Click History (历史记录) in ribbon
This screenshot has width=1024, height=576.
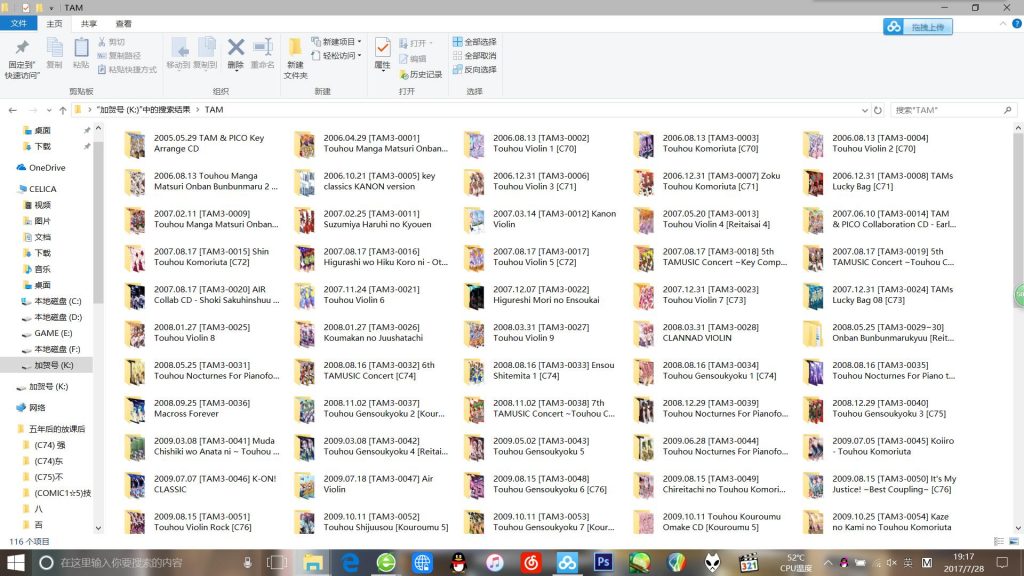click(x=421, y=74)
